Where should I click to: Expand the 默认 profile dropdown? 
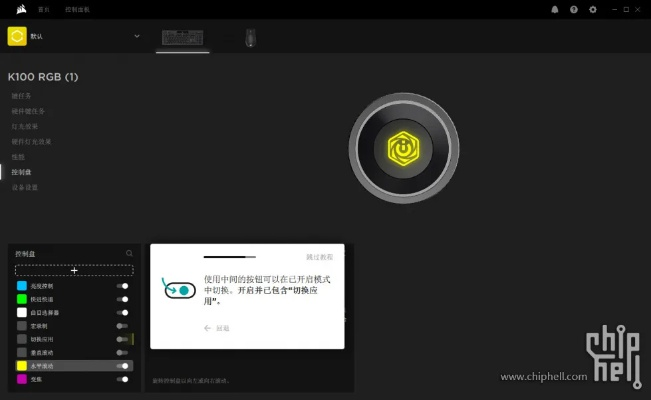click(x=137, y=37)
